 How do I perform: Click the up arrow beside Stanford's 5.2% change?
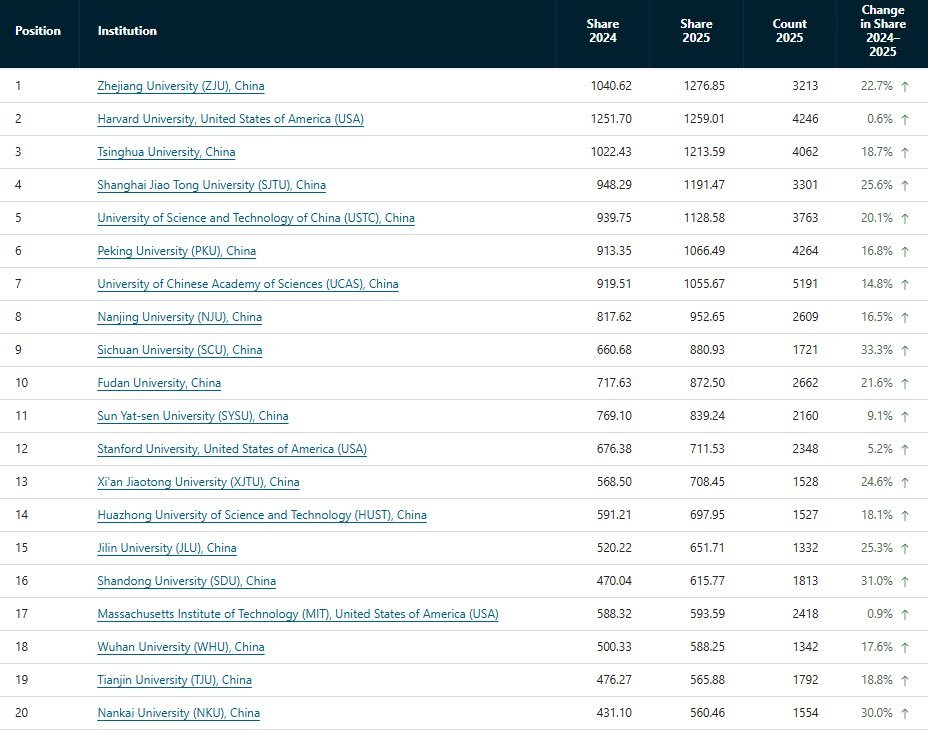pyautogui.click(x=904, y=449)
